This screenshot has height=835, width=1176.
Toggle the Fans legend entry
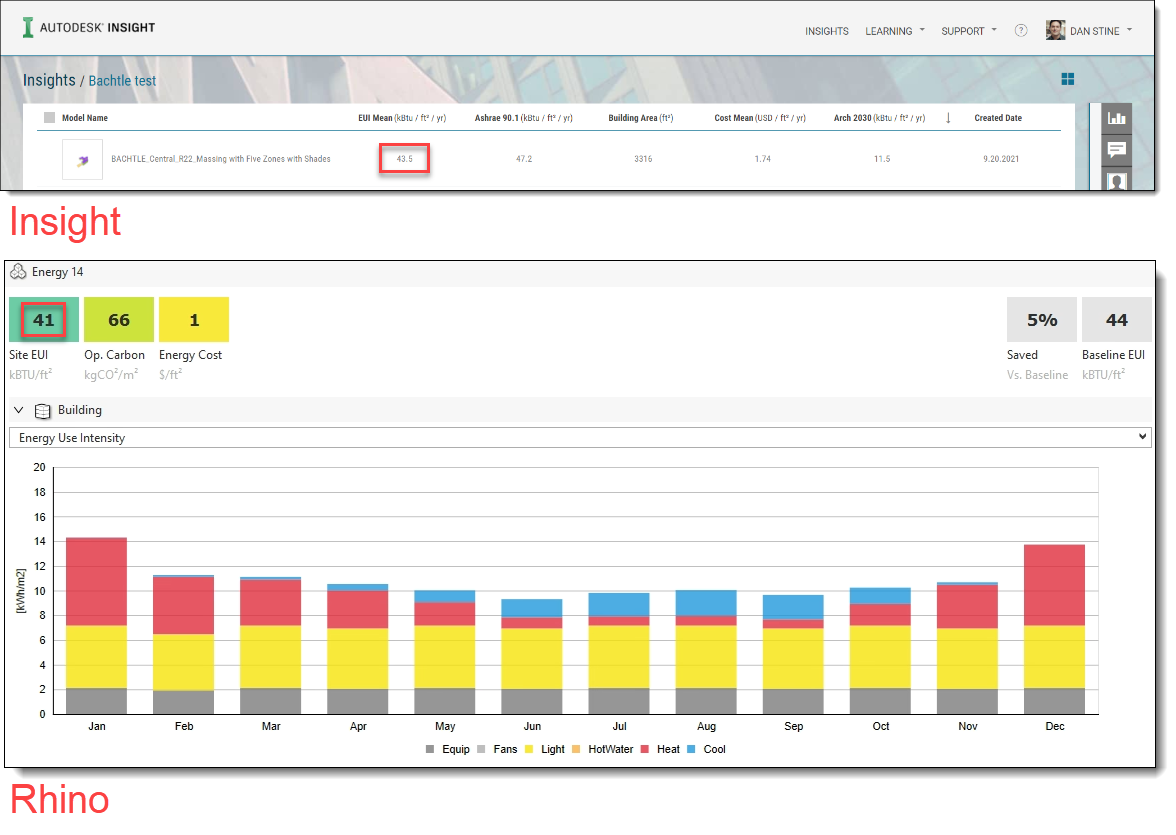[497, 749]
